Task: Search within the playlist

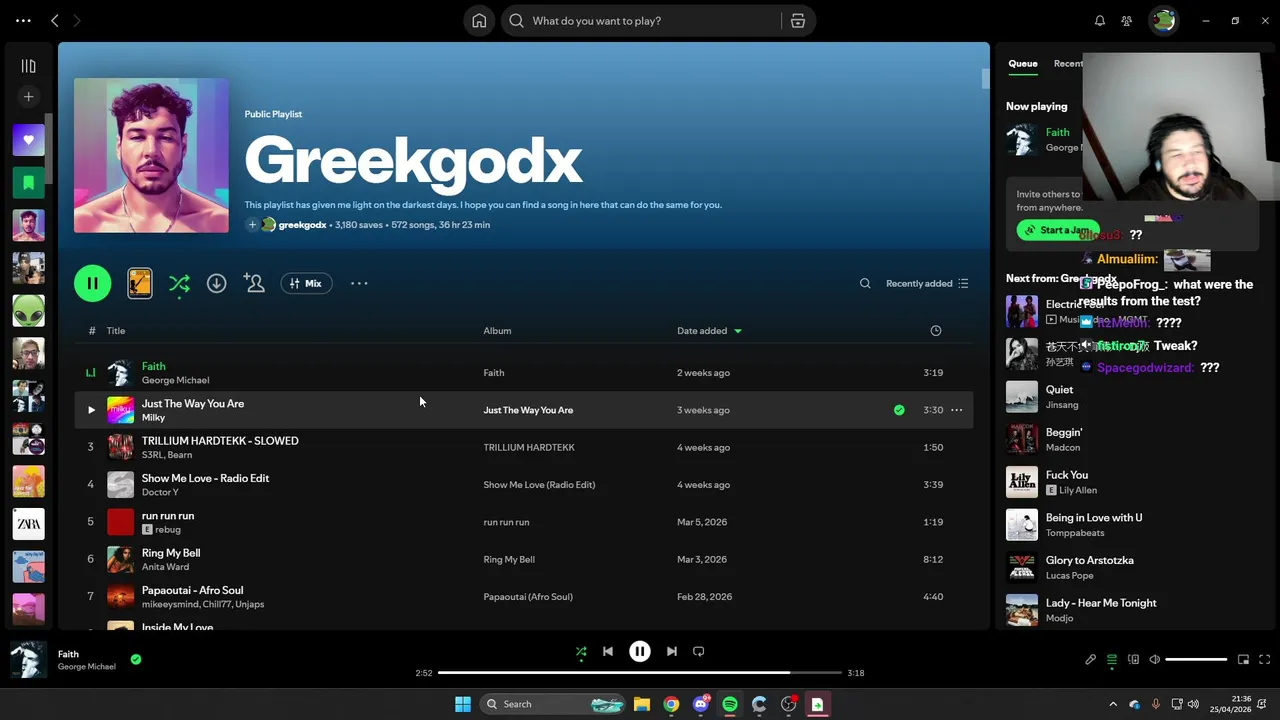Action: tap(865, 284)
